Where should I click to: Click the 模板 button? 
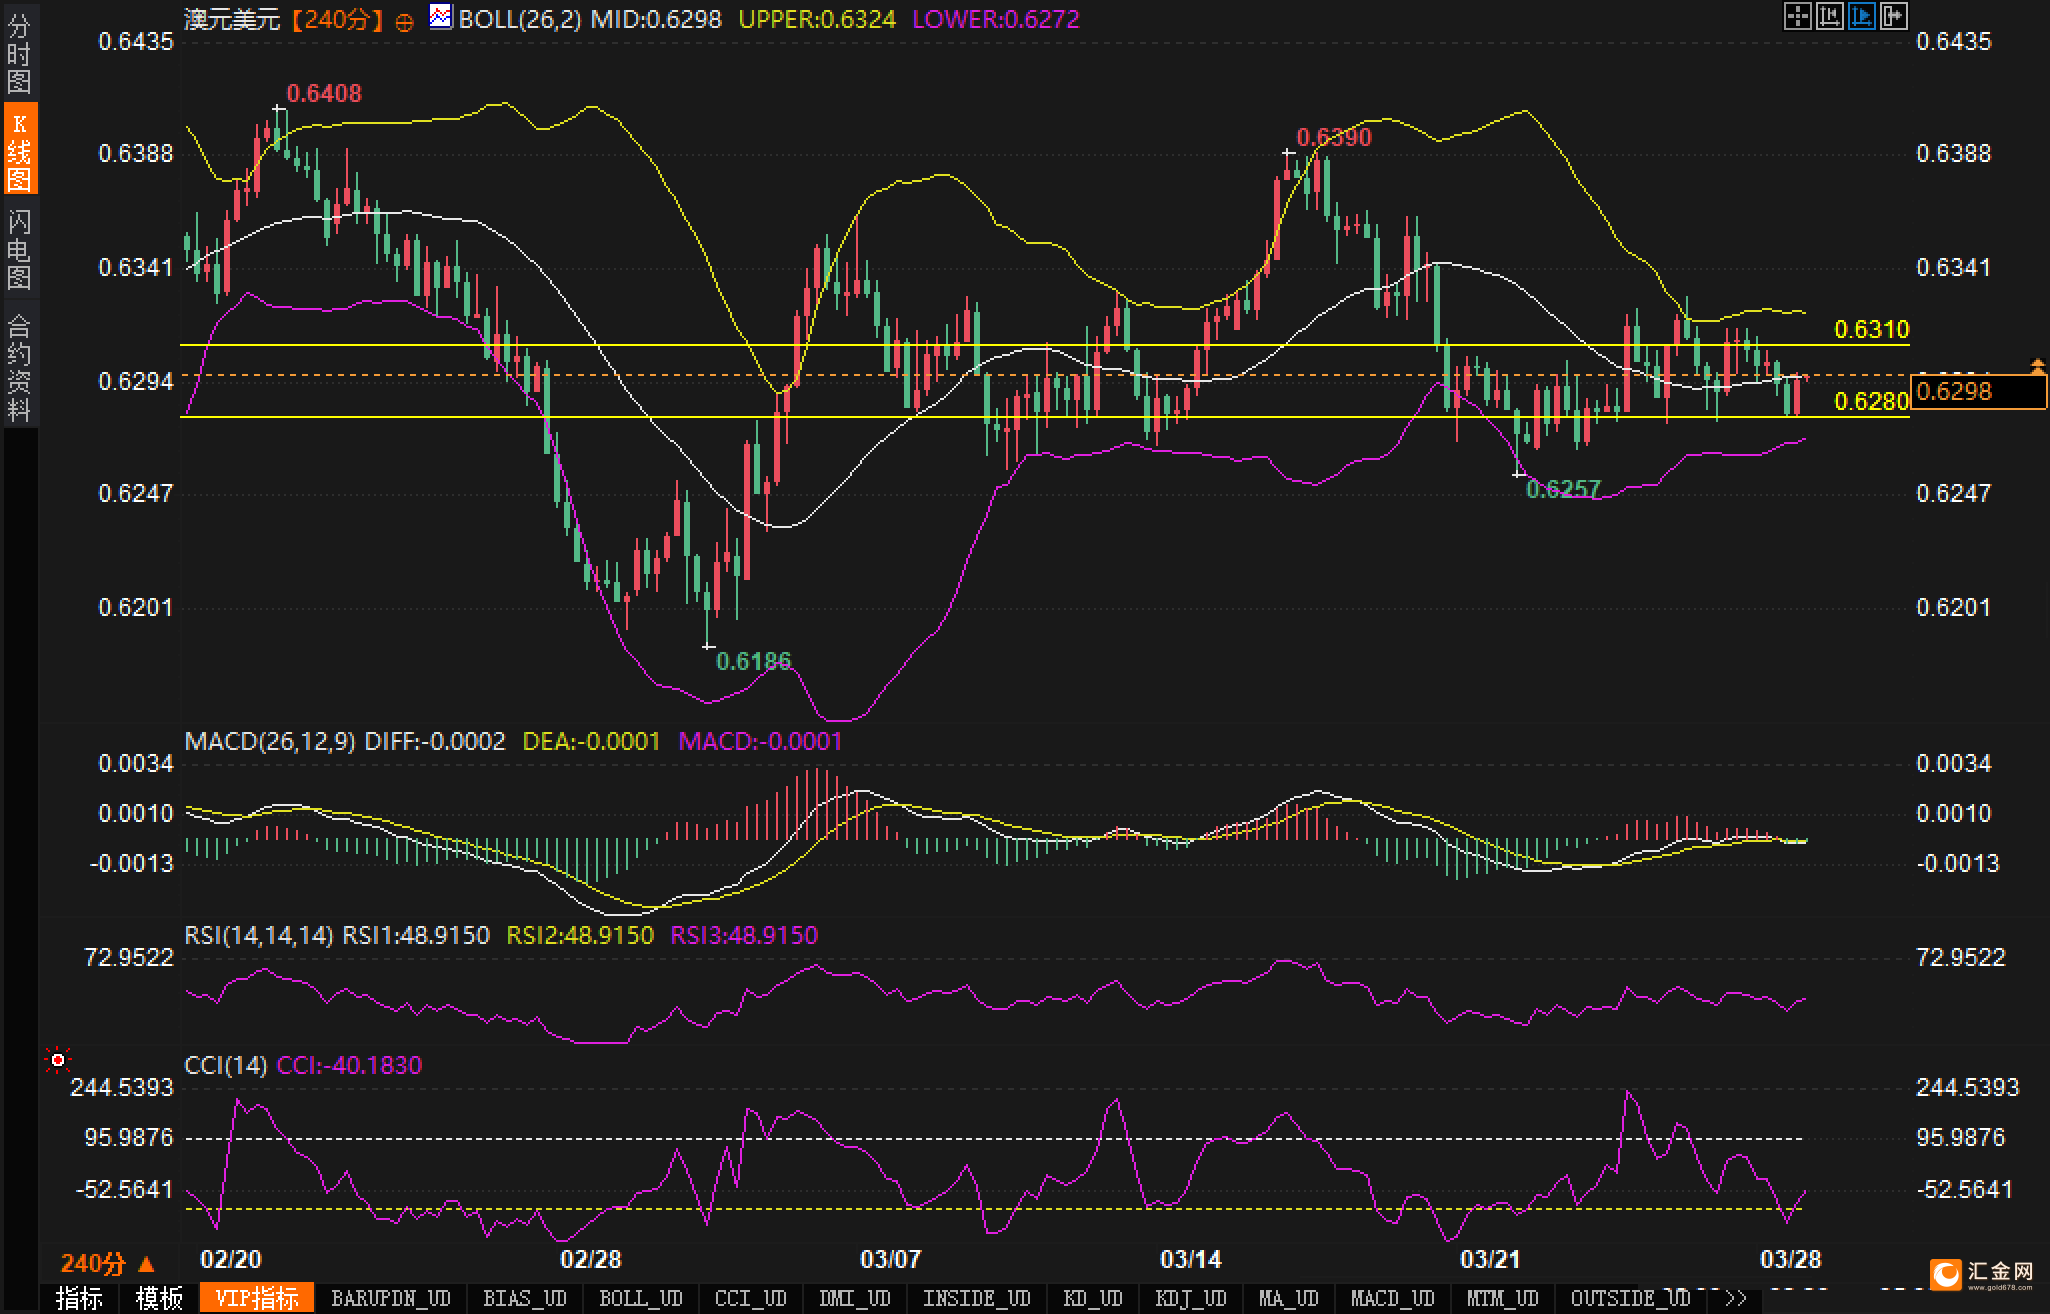pos(159,1298)
